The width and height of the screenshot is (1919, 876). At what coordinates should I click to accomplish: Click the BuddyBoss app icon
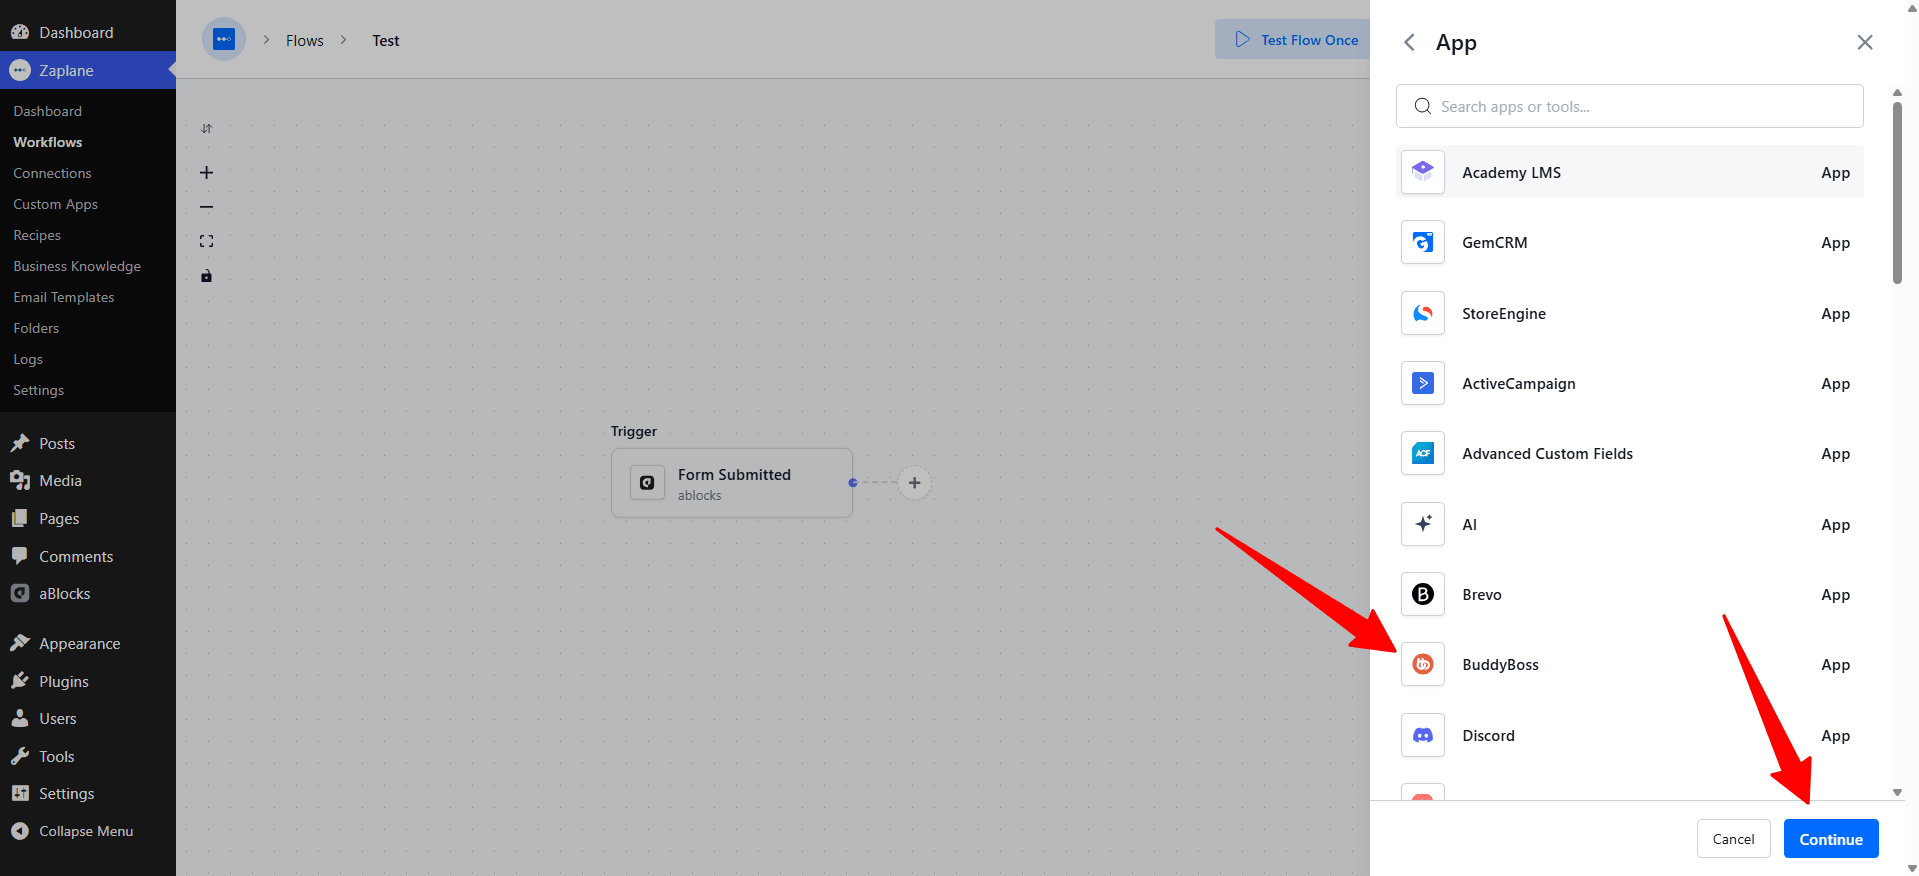click(x=1423, y=664)
